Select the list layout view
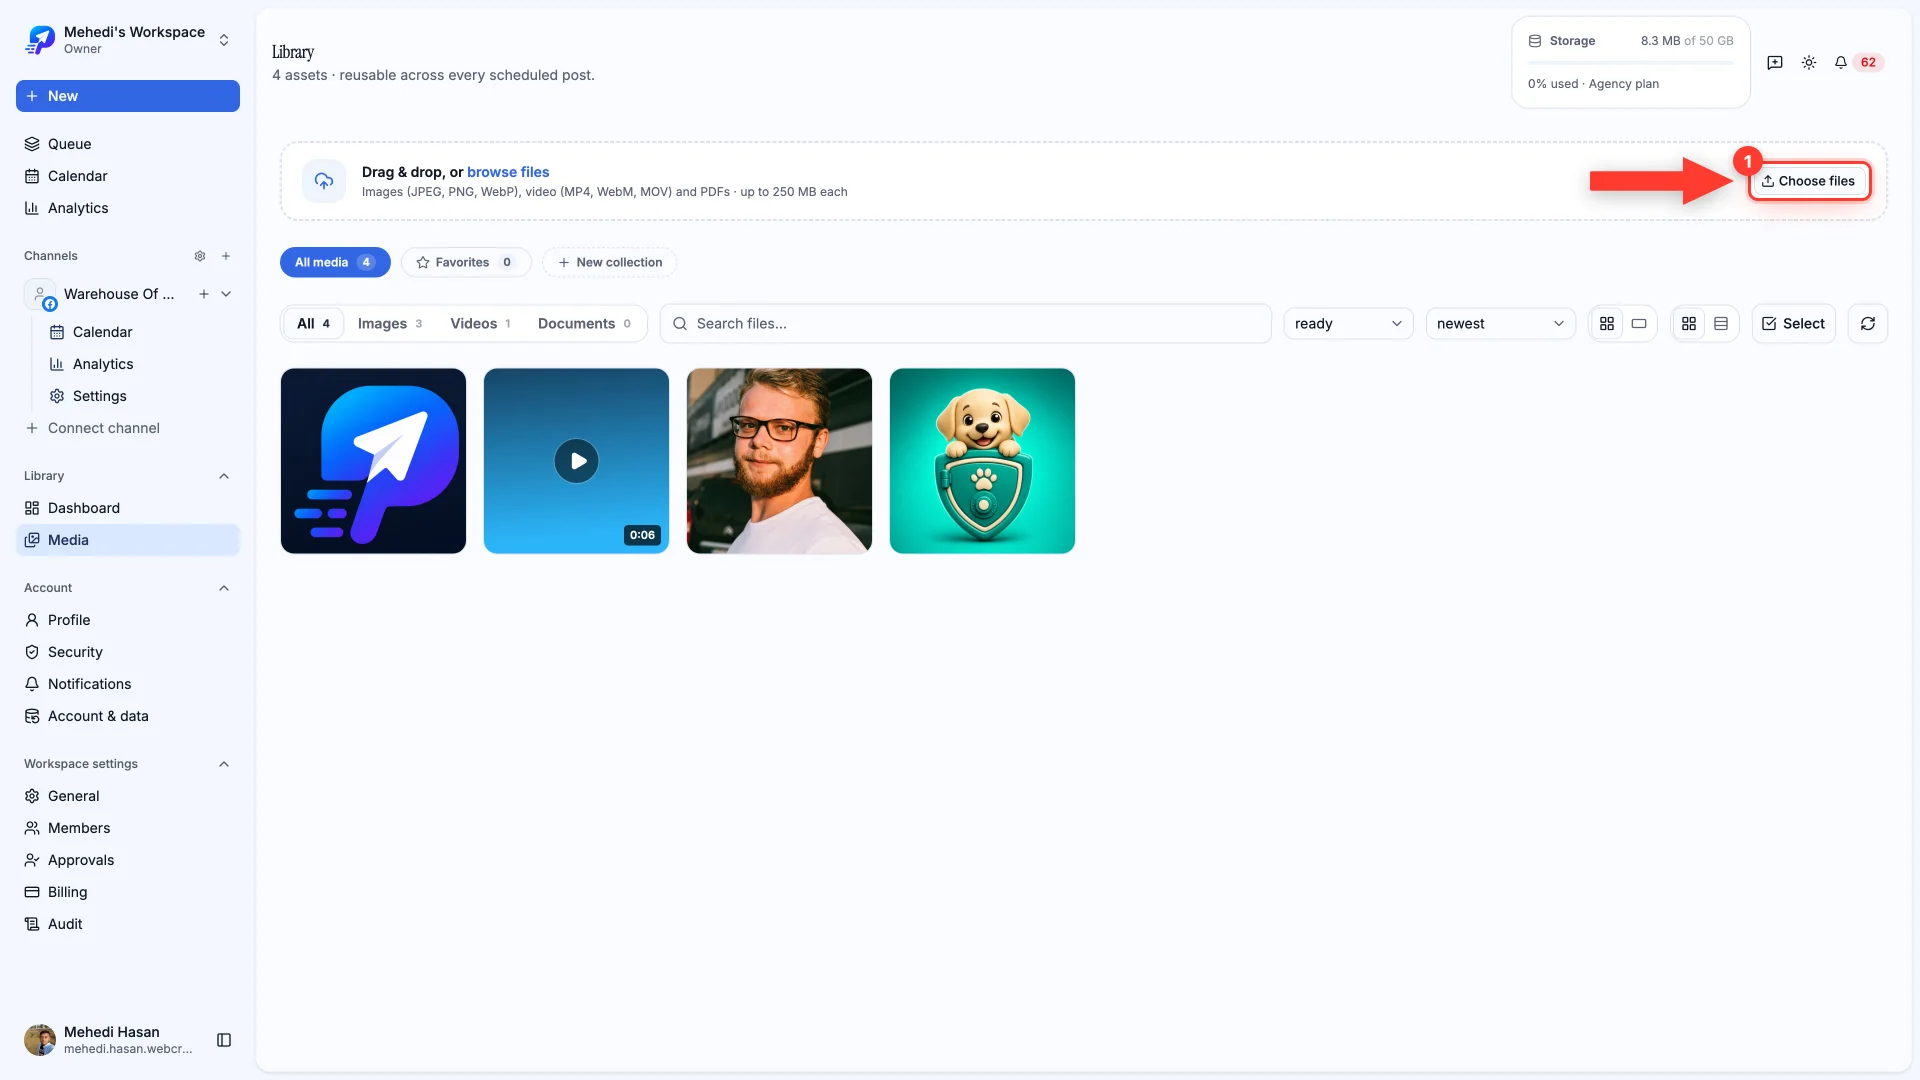This screenshot has width=1920, height=1080. [x=1721, y=324]
